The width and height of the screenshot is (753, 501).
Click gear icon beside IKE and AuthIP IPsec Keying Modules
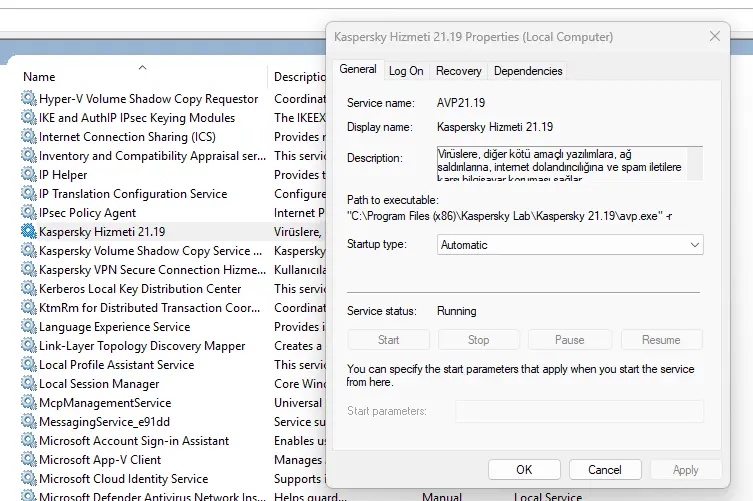click(x=29, y=118)
